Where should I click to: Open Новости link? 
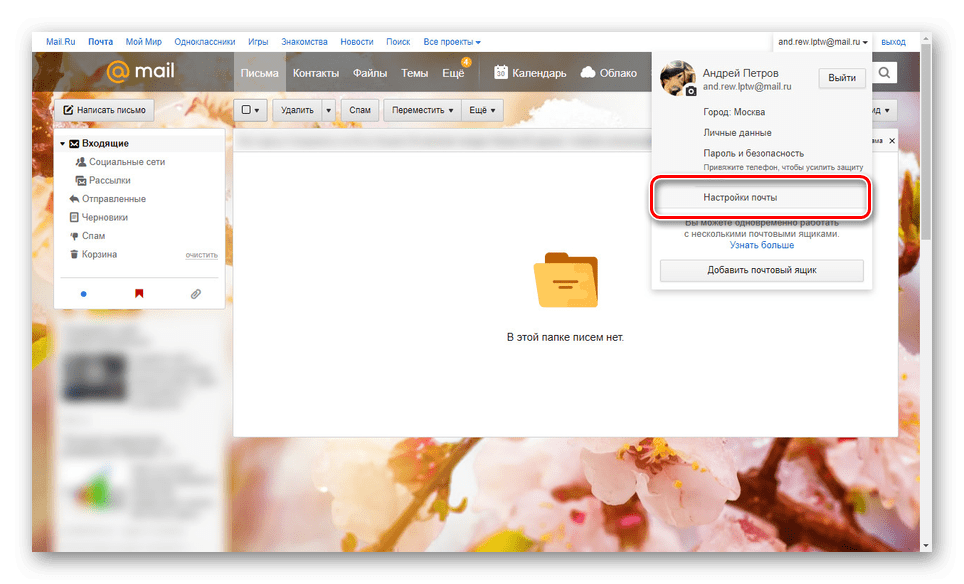(357, 42)
